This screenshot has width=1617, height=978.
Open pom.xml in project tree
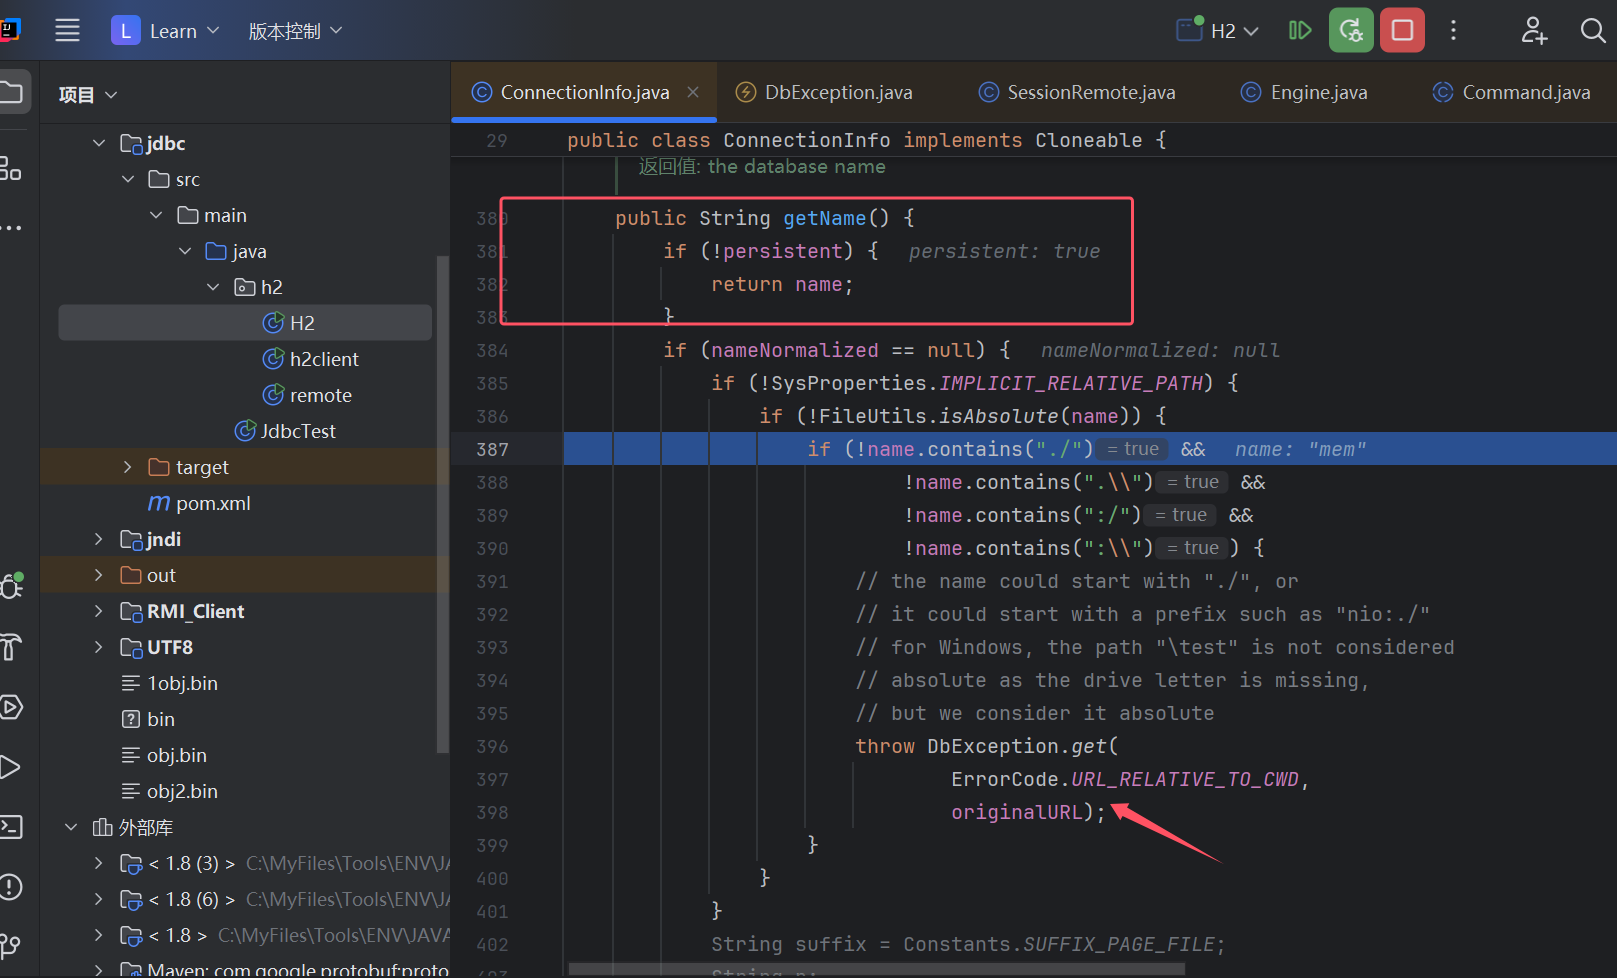[199, 503]
